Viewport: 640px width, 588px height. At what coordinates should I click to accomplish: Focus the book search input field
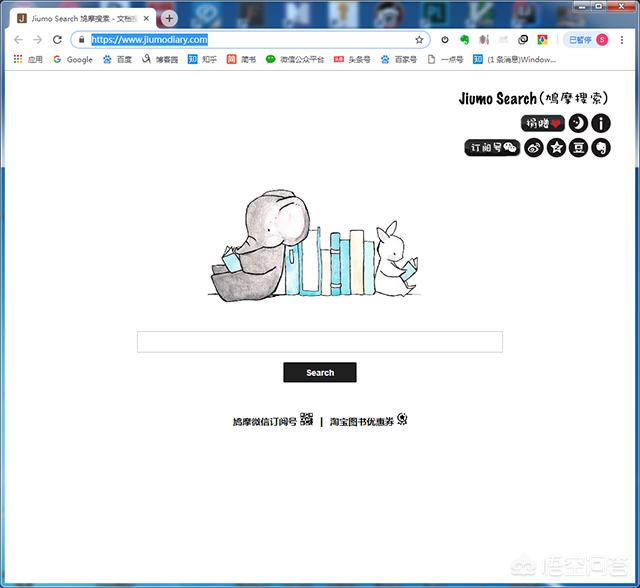pos(320,342)
